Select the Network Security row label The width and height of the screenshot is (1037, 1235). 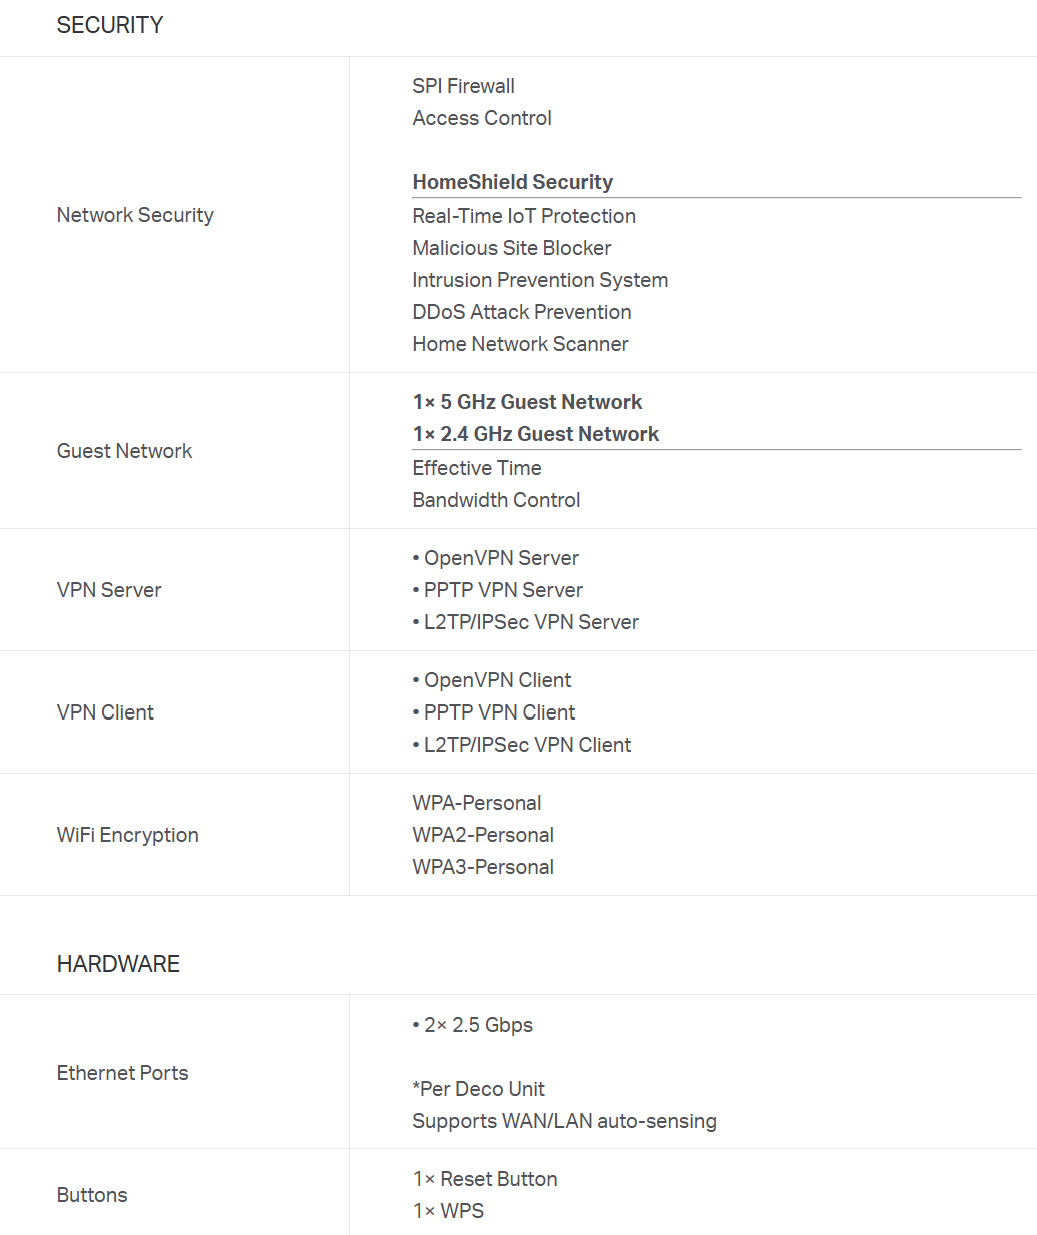135,215
